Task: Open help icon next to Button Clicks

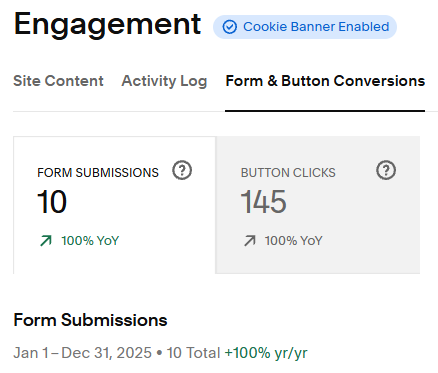Action: [x=386, y=170]
